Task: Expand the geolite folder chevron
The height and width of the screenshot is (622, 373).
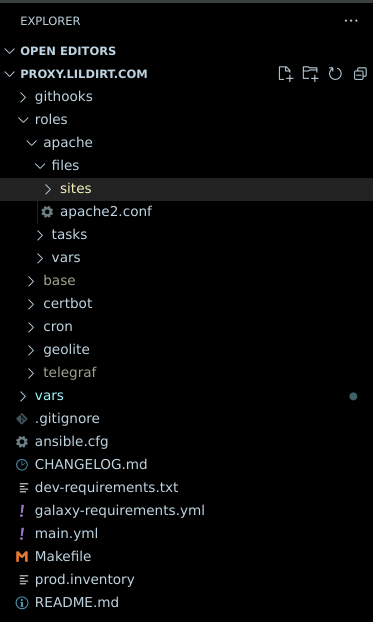Action: click(x=31, y=350)
